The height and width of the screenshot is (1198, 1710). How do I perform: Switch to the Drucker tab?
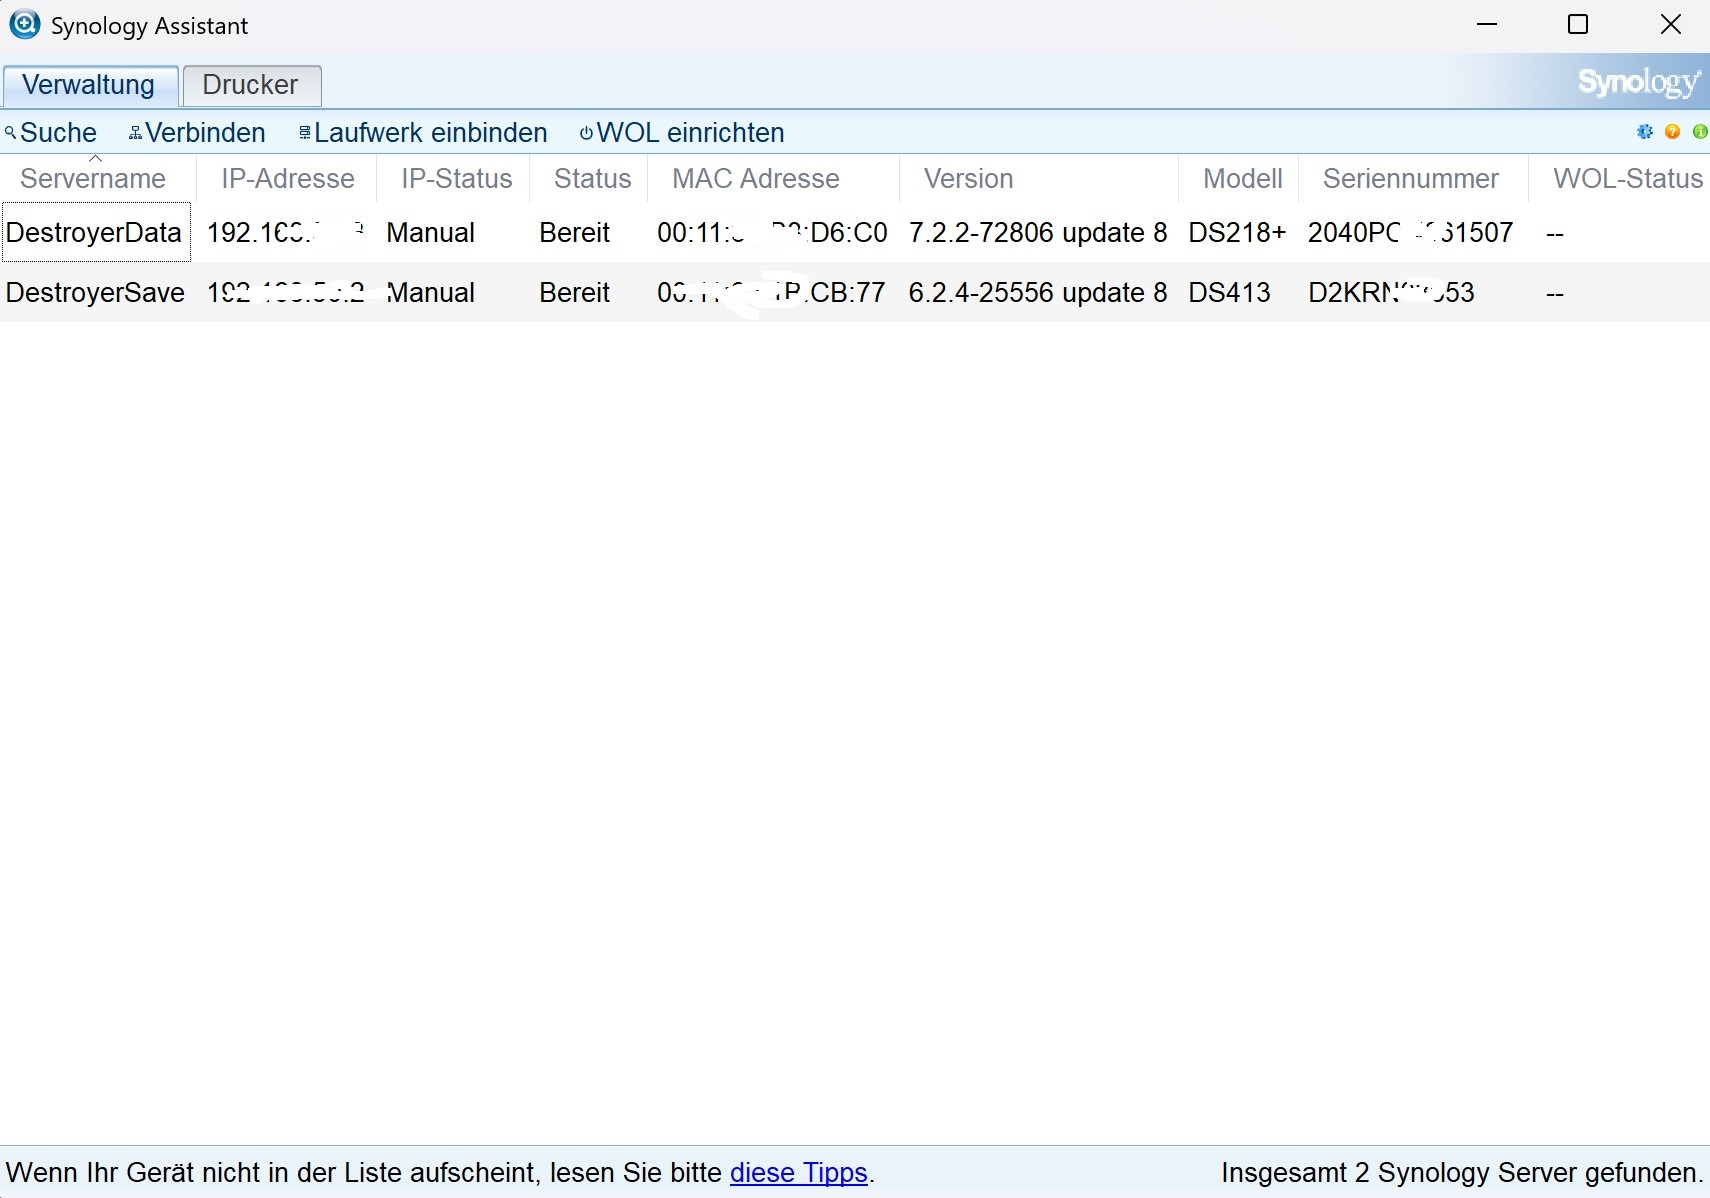pyautogui.click(x=251, y=85)
